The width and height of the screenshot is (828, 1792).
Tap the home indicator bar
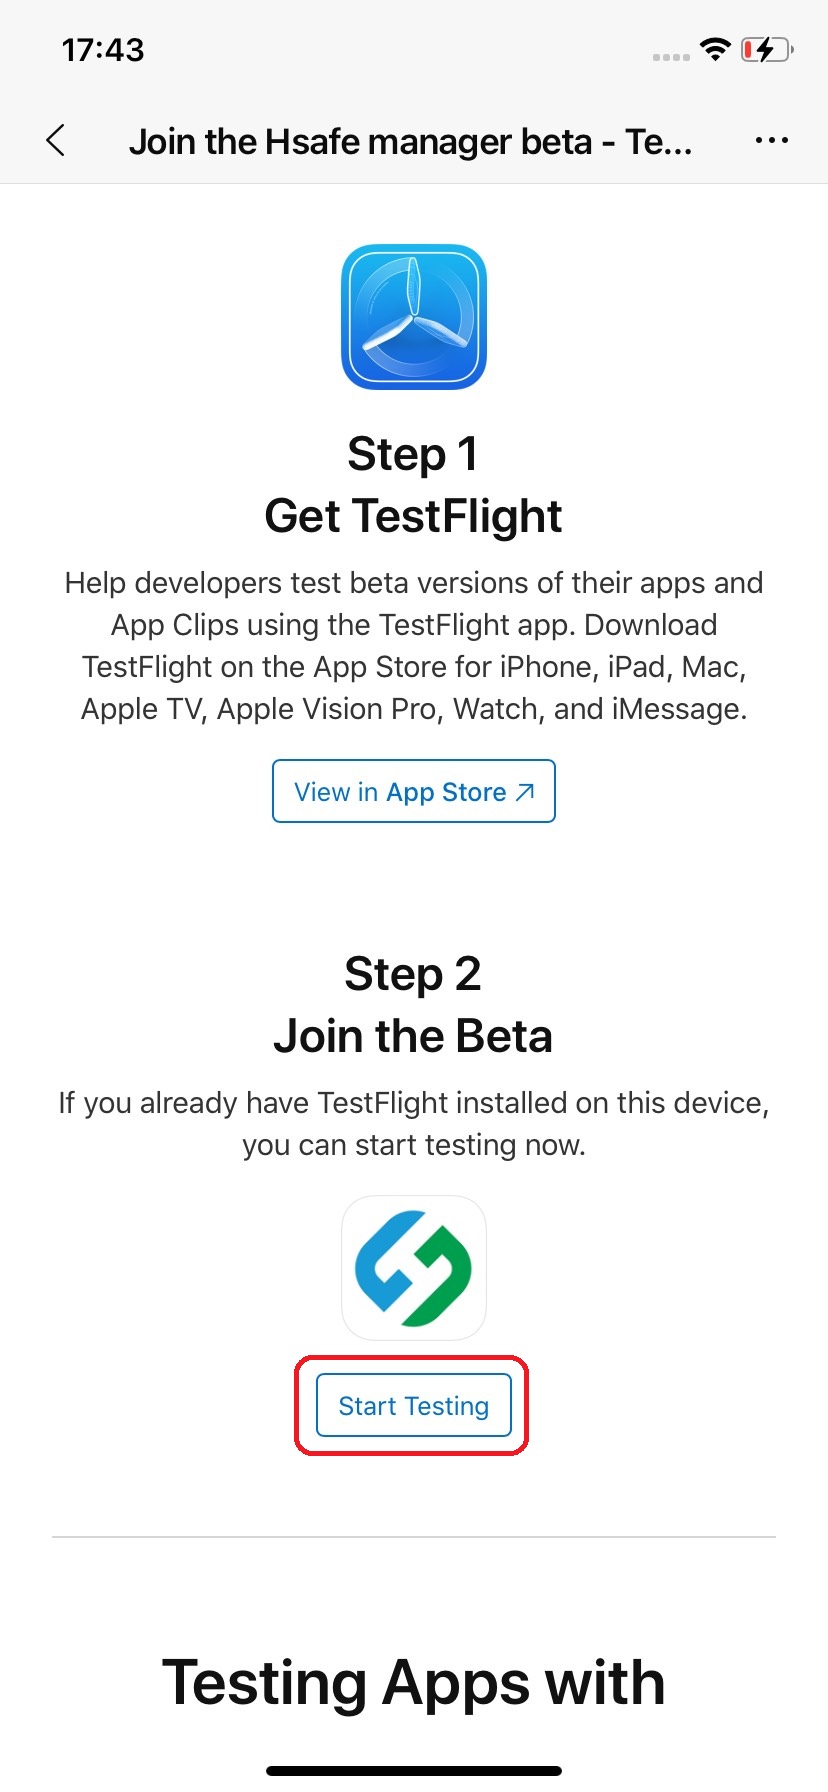tap(414, 1771)
